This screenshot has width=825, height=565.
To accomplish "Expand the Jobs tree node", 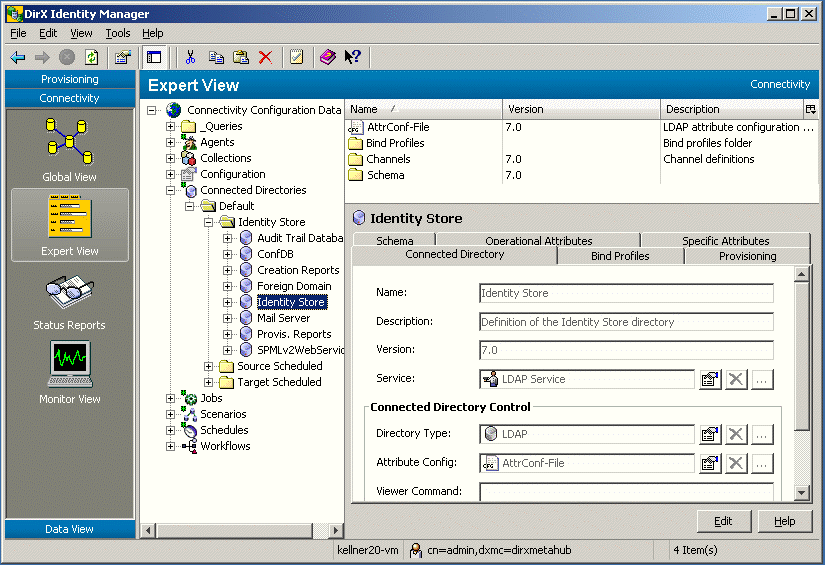I will pos(171,398).
